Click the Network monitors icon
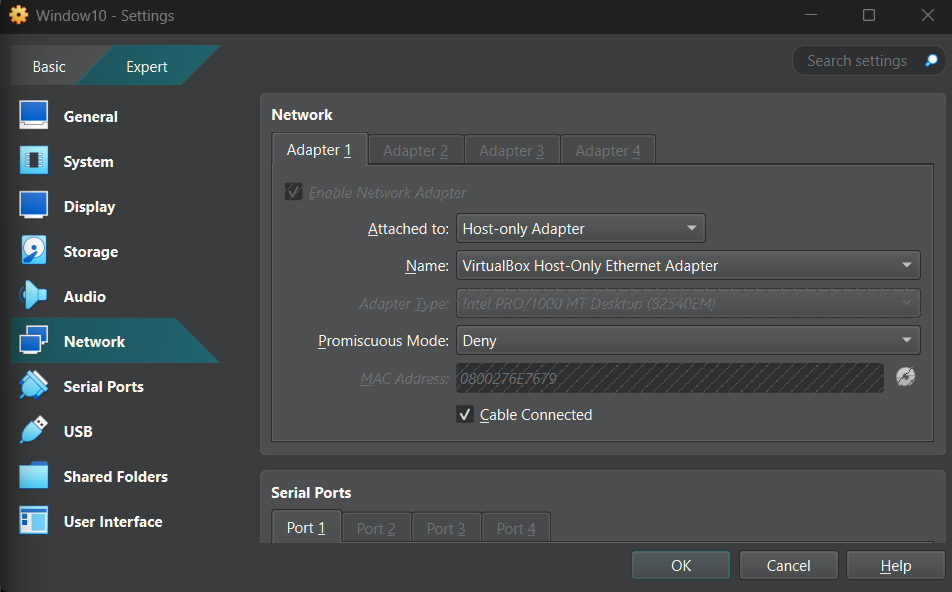The width and height of the screenshot is (952, 592). pyautogui.click(x=33, y=340)
